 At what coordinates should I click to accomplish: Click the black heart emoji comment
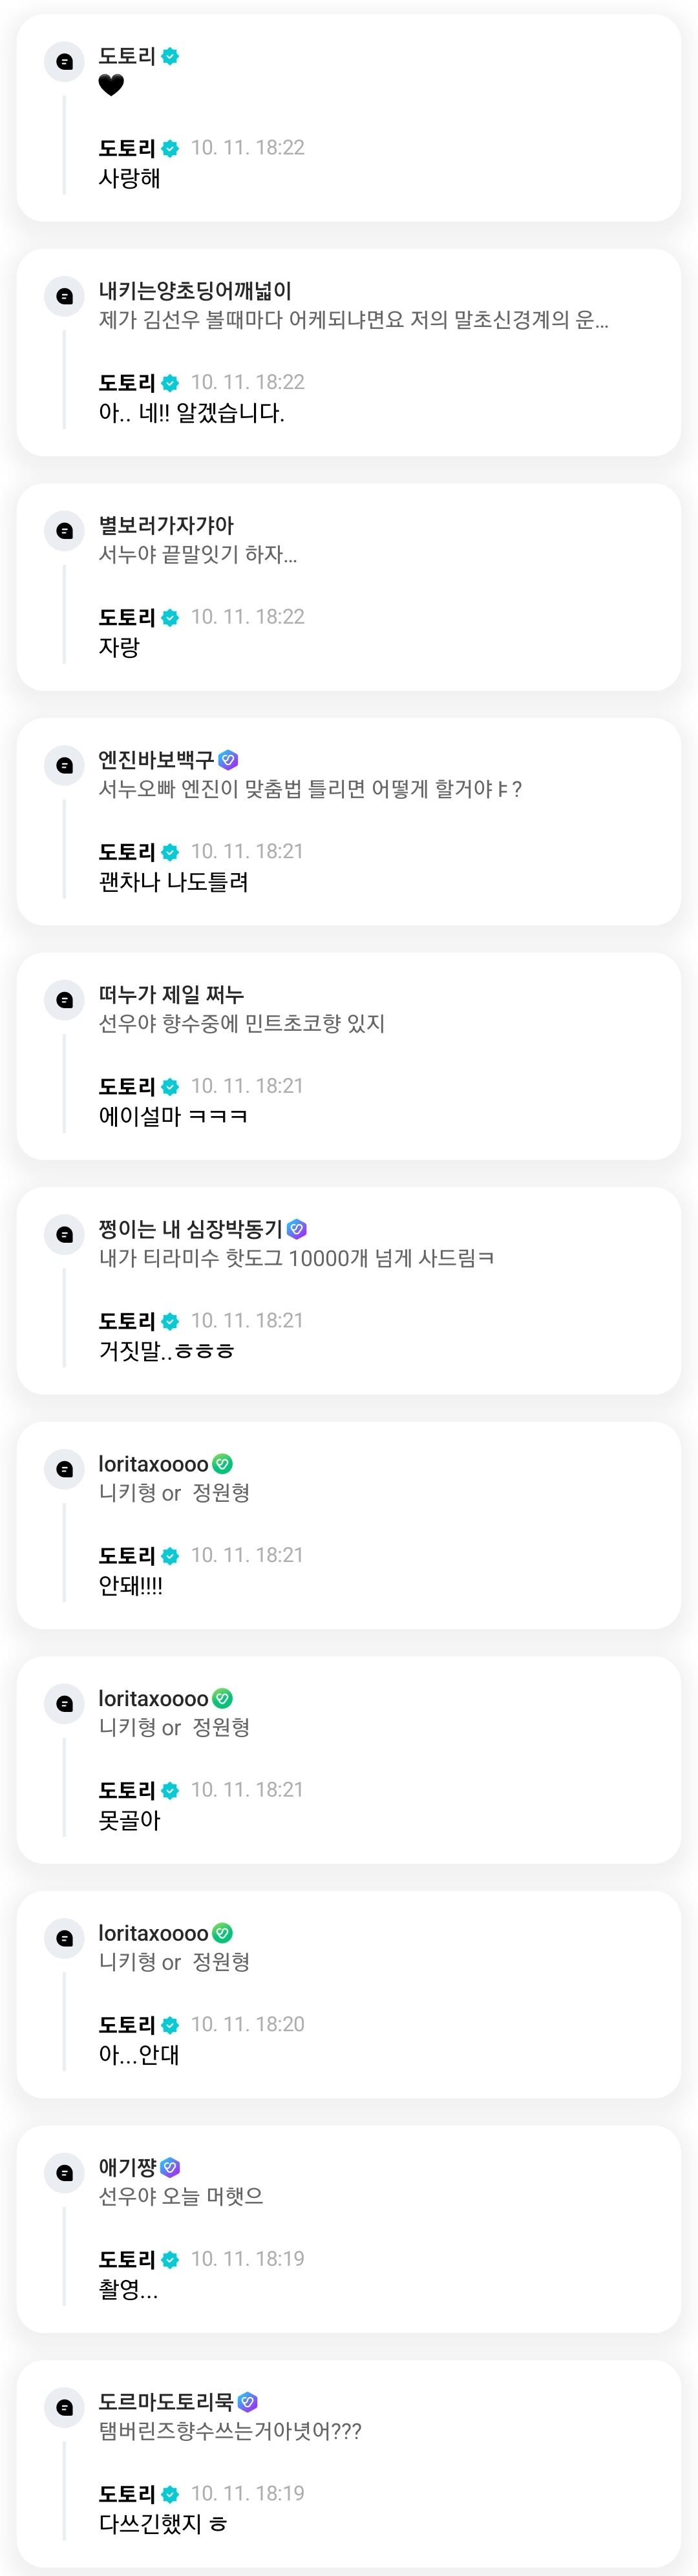pos(111,86)
